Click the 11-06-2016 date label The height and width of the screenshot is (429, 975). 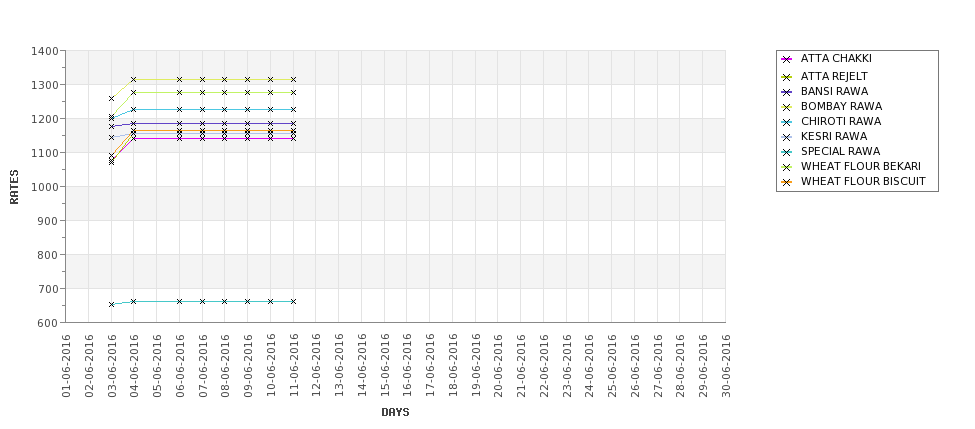293,366
